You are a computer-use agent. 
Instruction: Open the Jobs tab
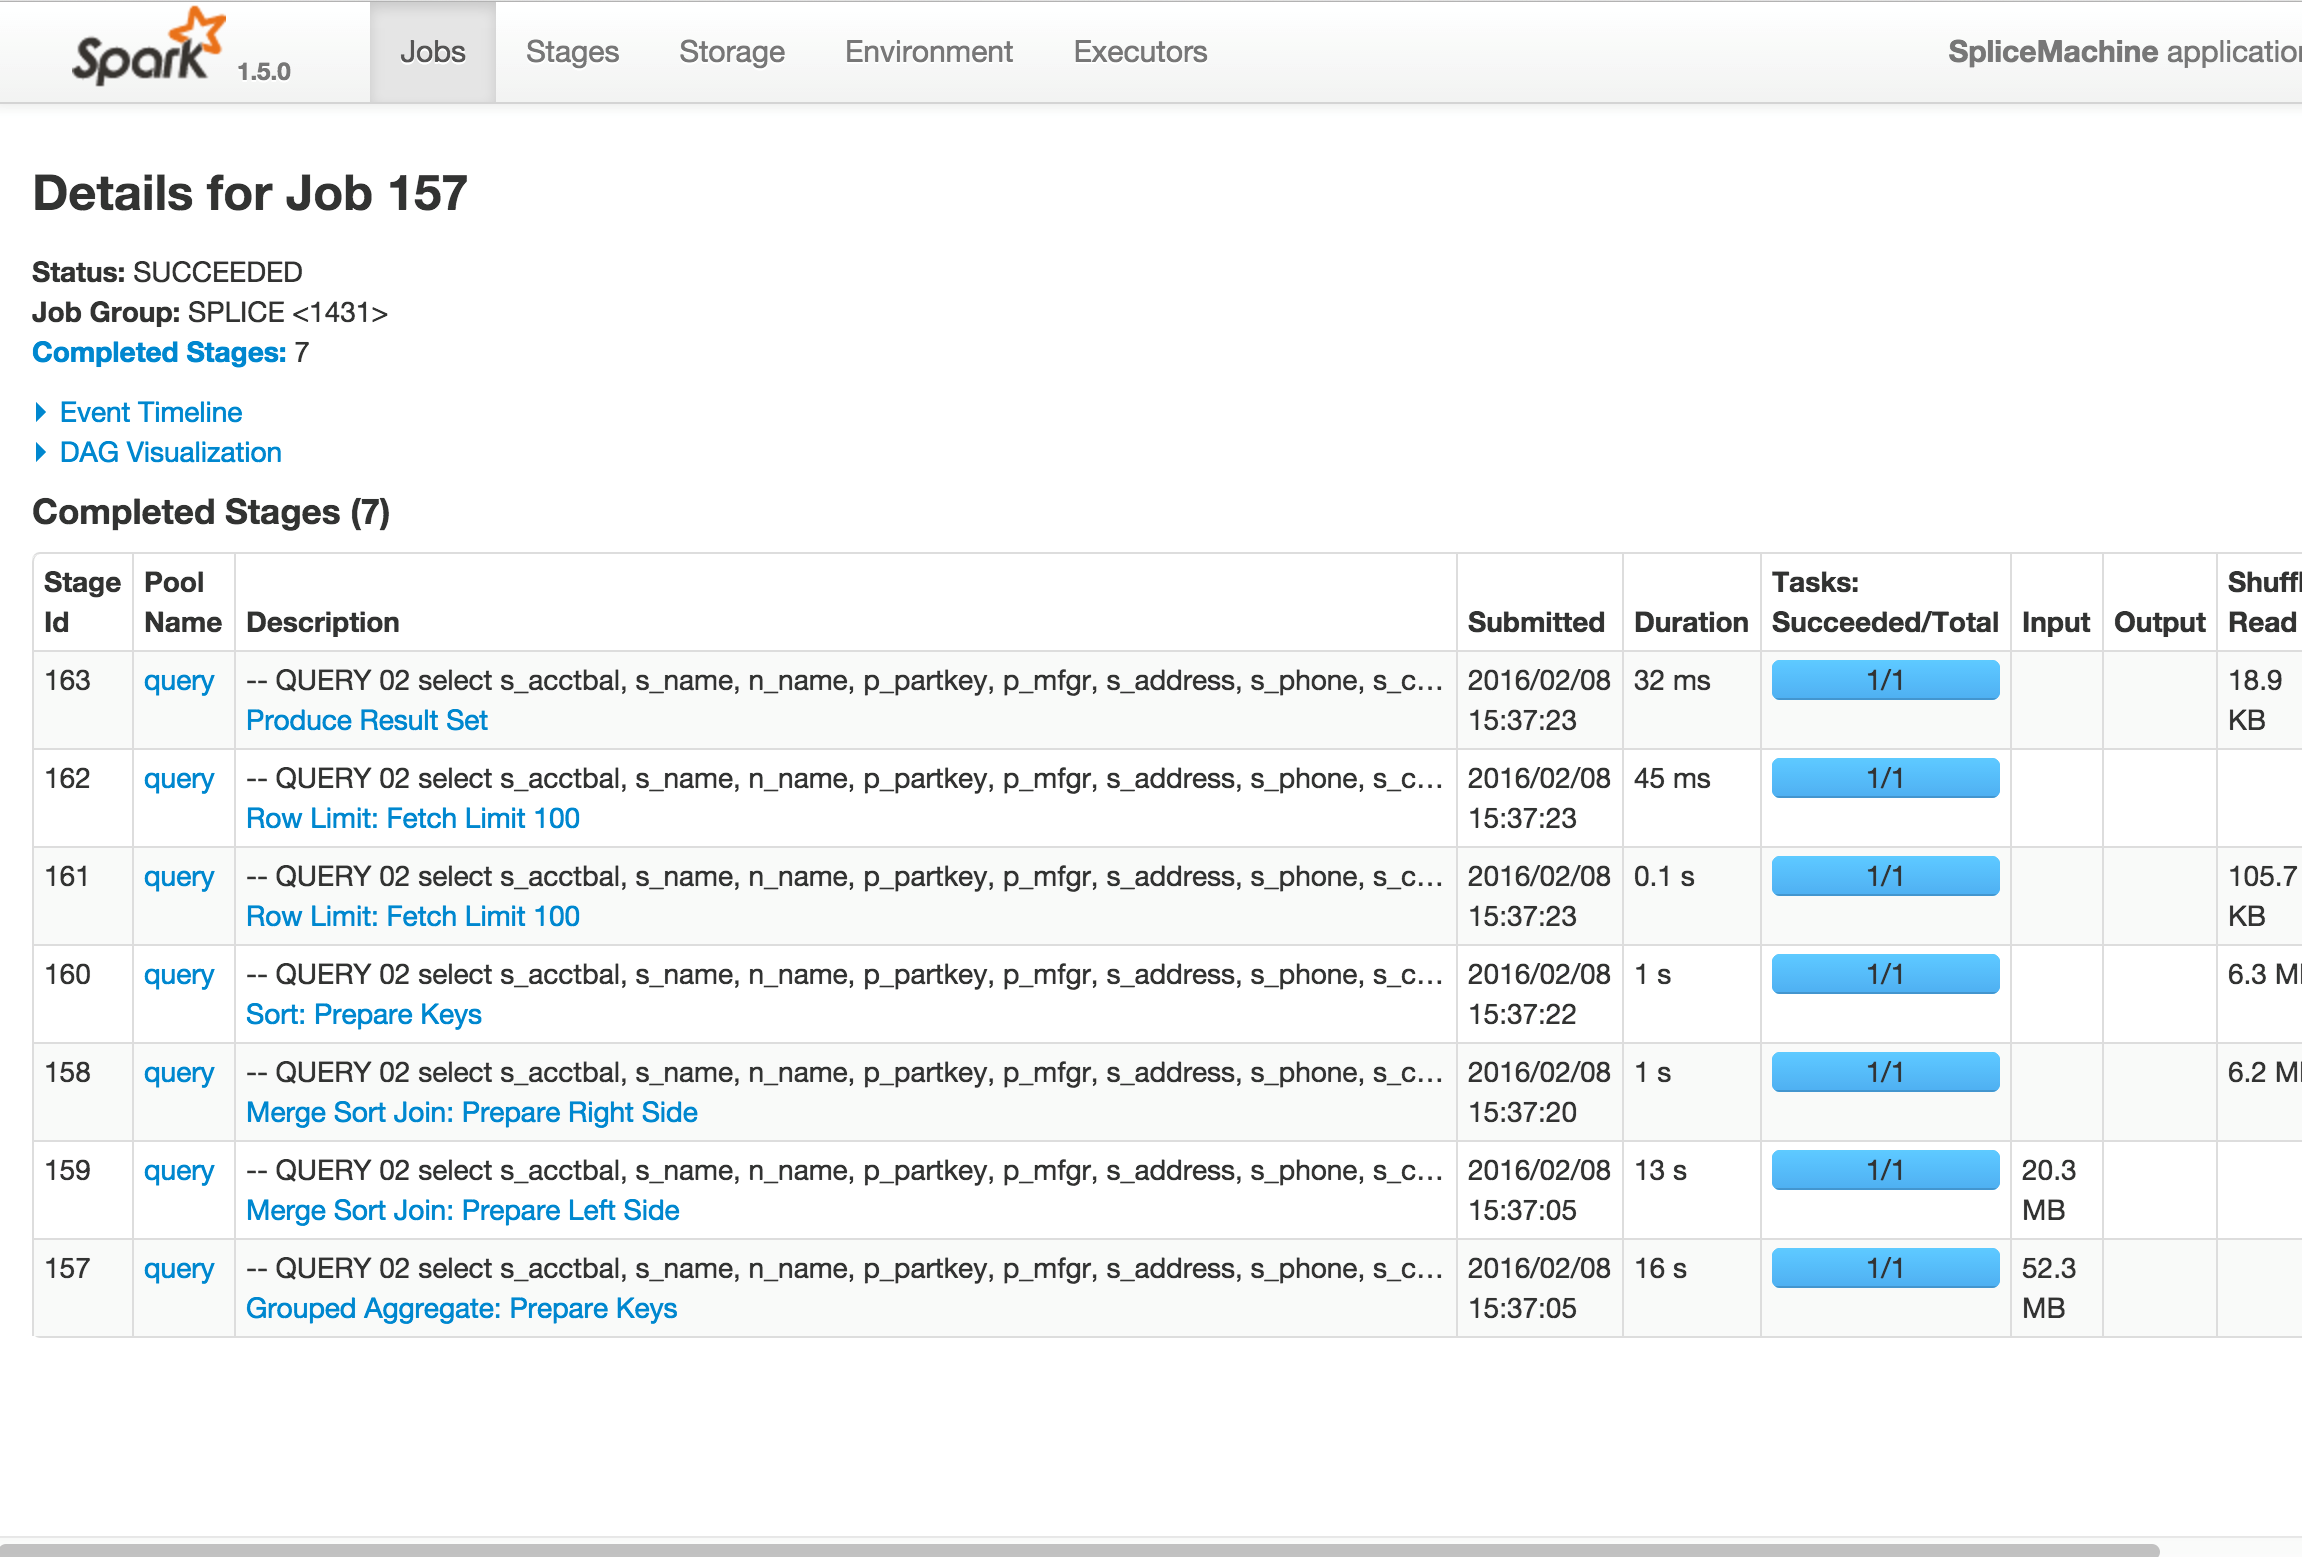point(433,52)
